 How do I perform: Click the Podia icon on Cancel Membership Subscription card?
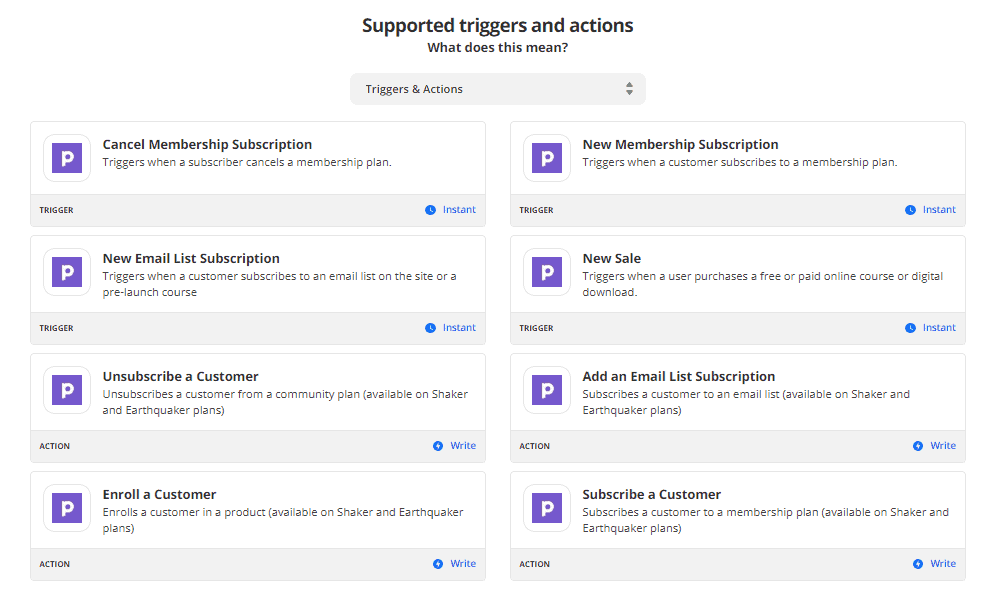coord(66,156)
